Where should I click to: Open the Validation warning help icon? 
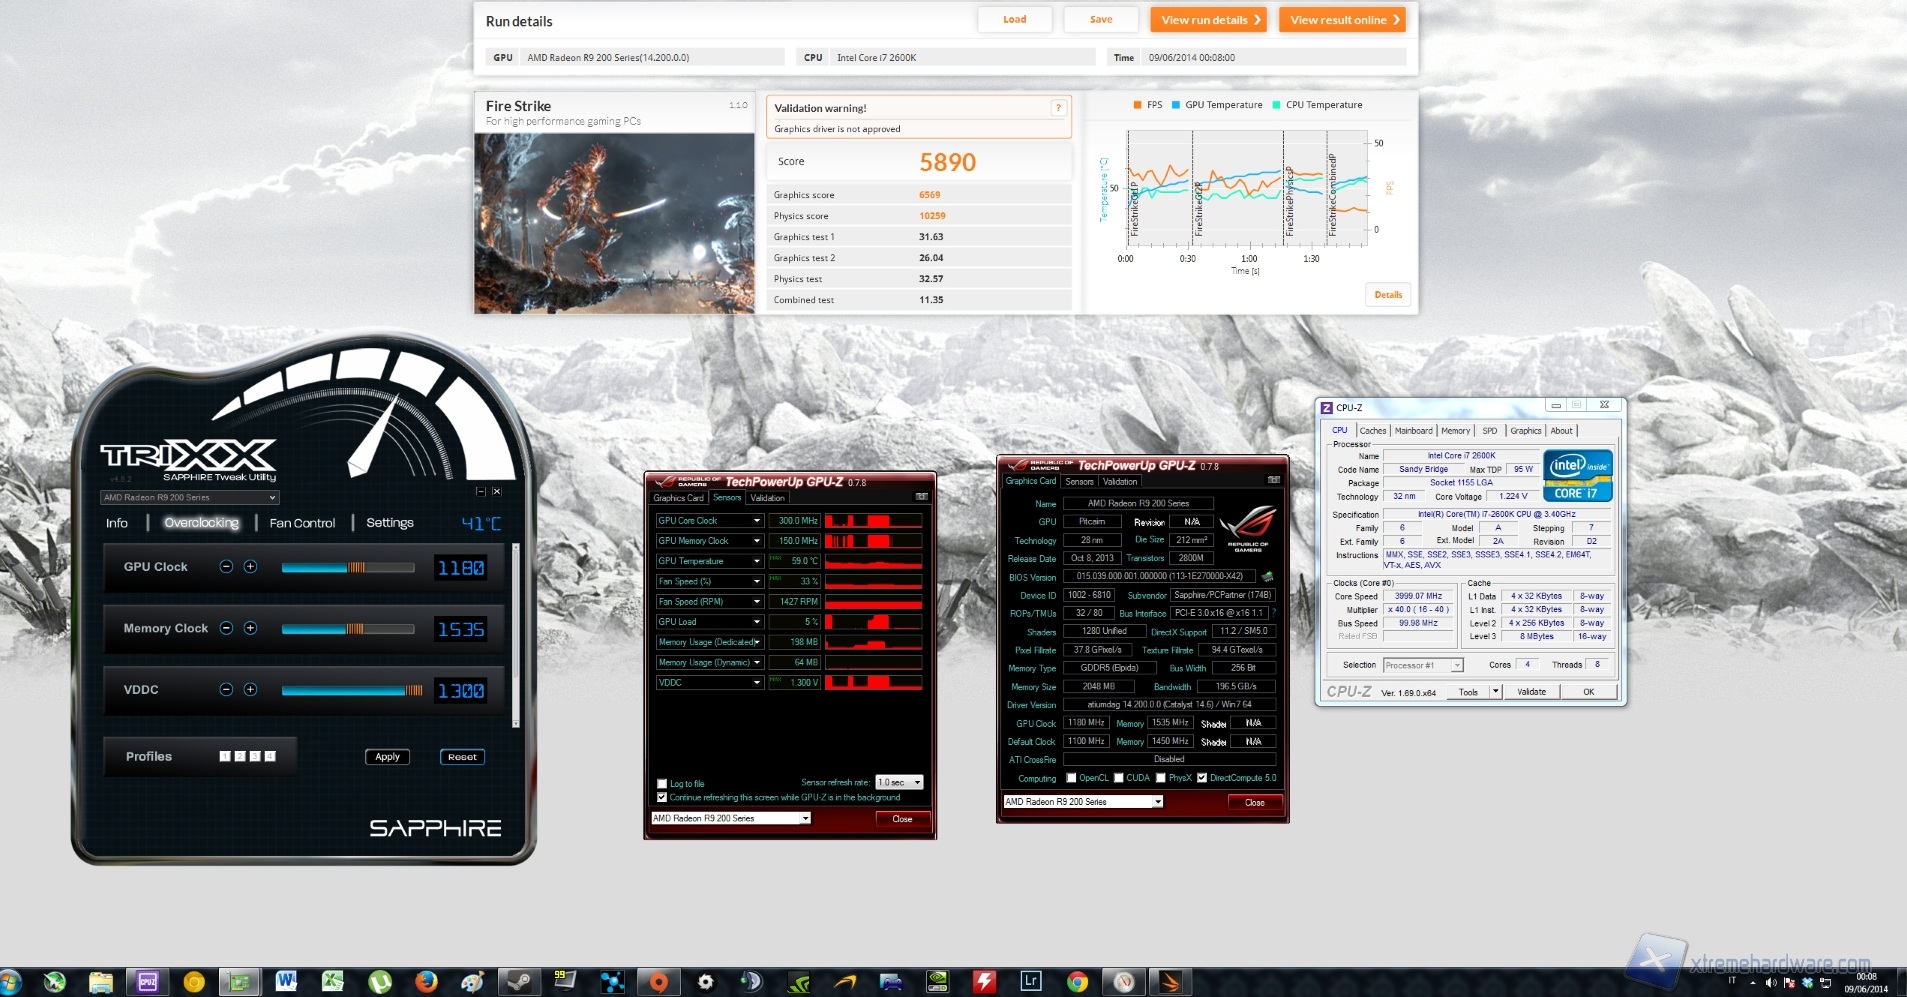1058,108
